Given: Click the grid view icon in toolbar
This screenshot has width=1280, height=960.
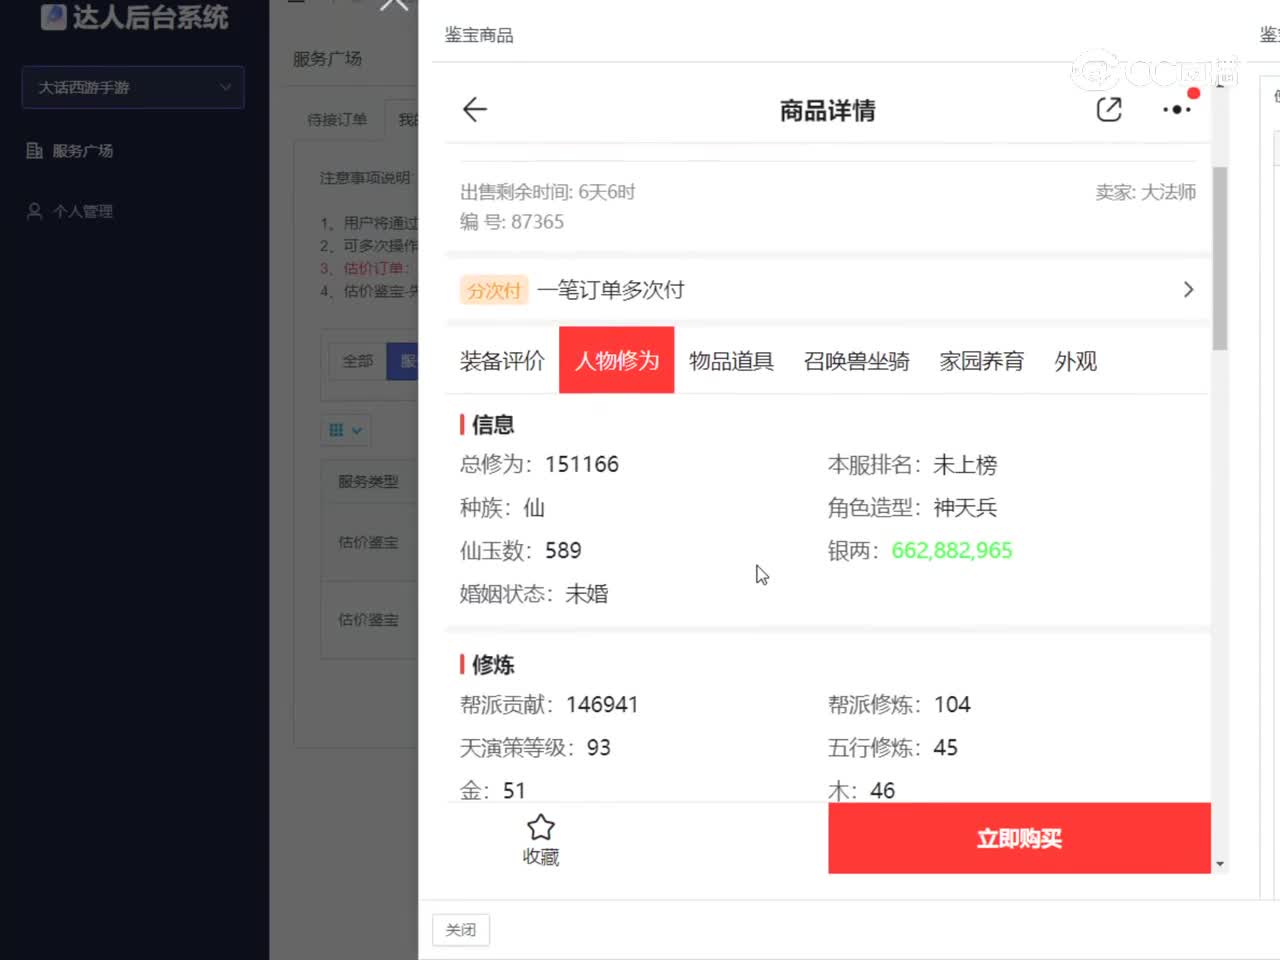Looking at the screenshot, I should coord(336,430).
